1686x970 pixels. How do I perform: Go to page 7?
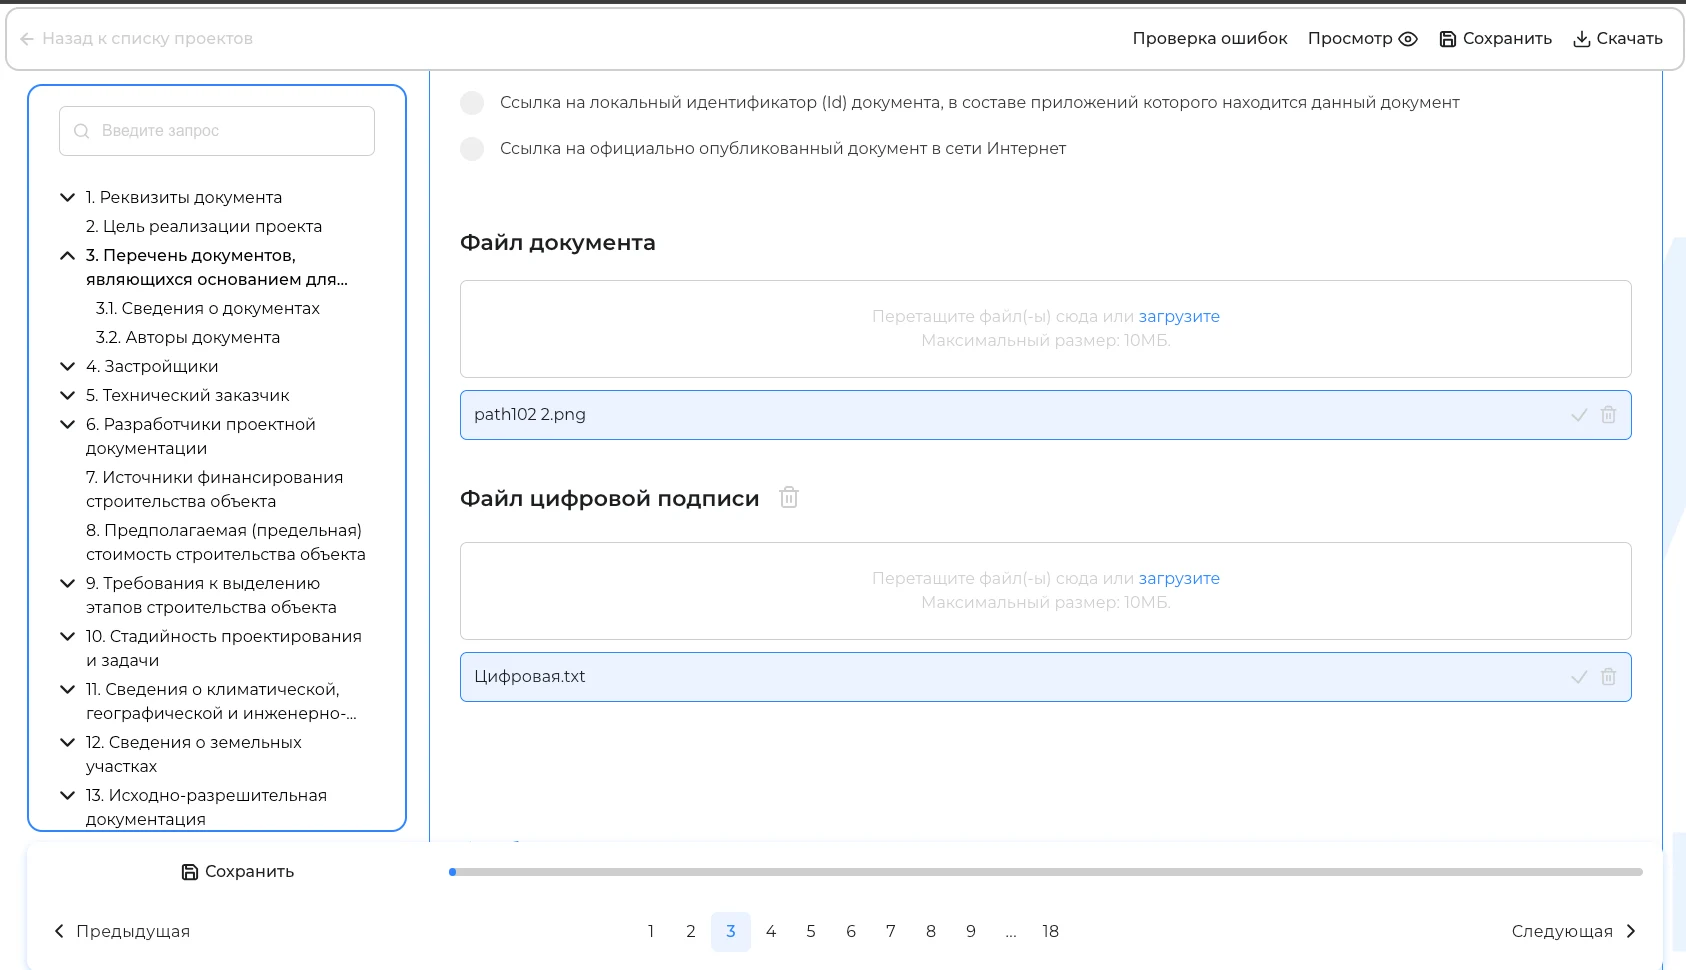coord(891,932)
